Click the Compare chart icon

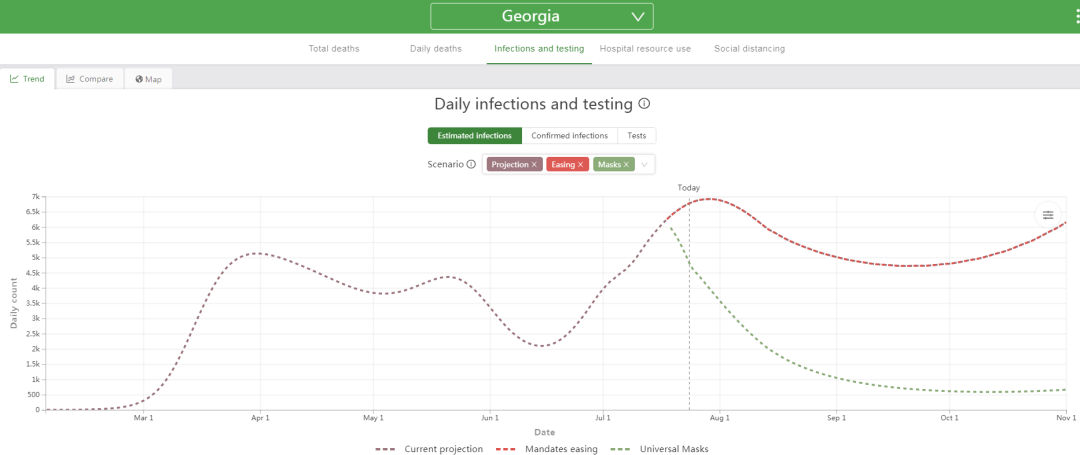coord(70,78)
